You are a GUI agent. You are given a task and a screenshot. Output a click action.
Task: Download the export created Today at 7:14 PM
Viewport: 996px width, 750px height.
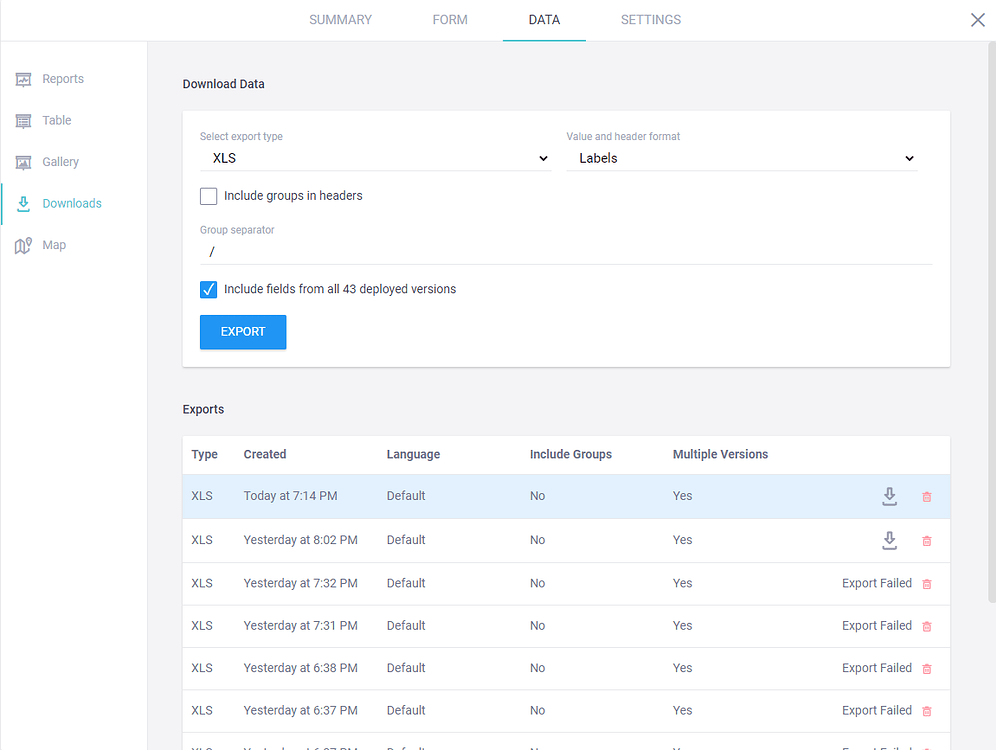pos(889,495)
